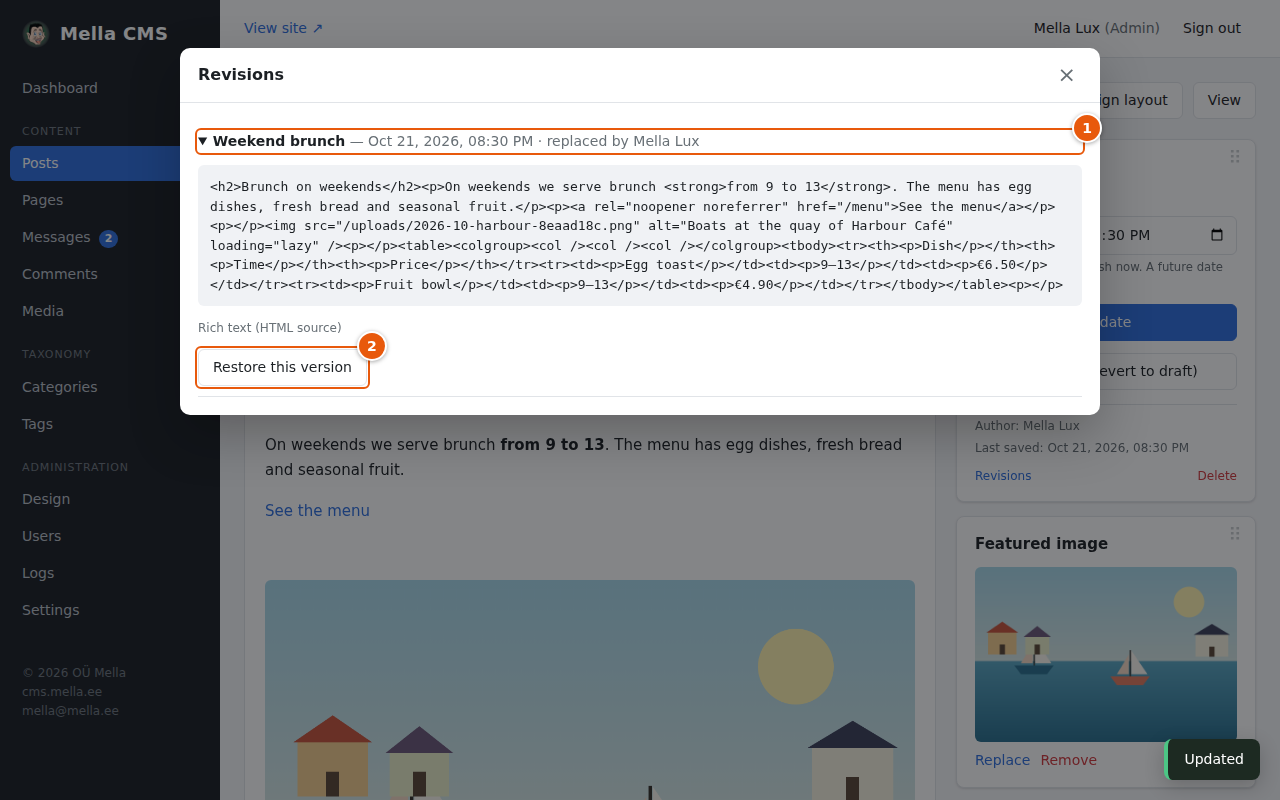This screenshot has height=800, width=1280.
Task: Replace the featured image
Action: click(x=1002, y=760)
